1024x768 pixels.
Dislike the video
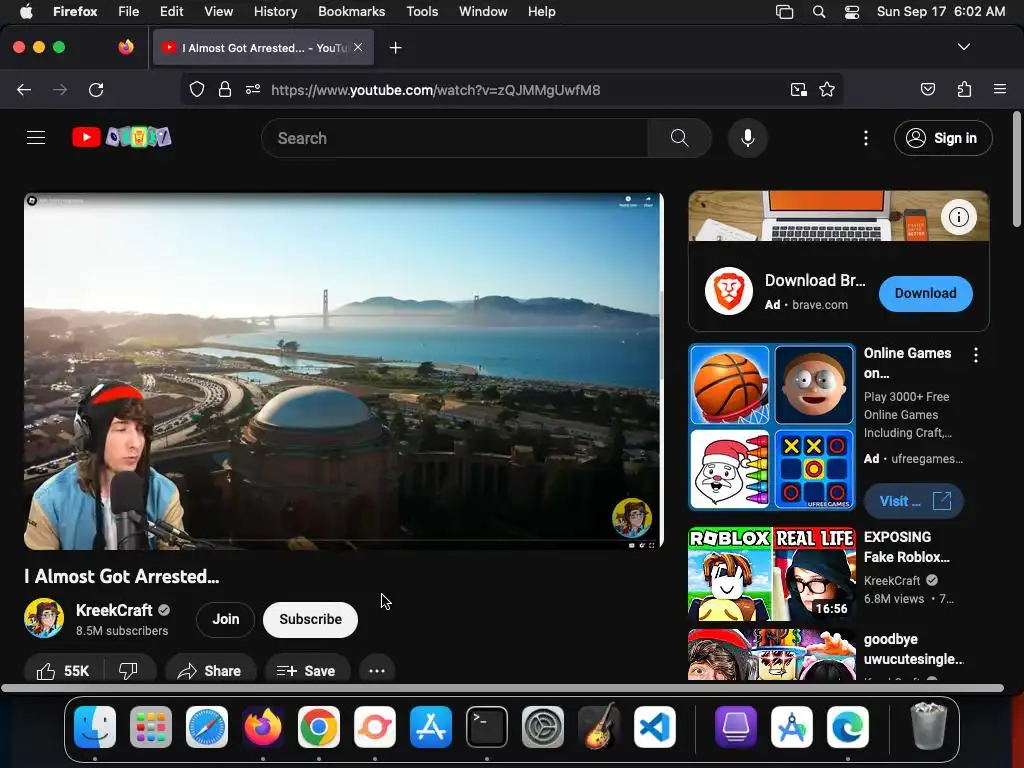(129, 671)
